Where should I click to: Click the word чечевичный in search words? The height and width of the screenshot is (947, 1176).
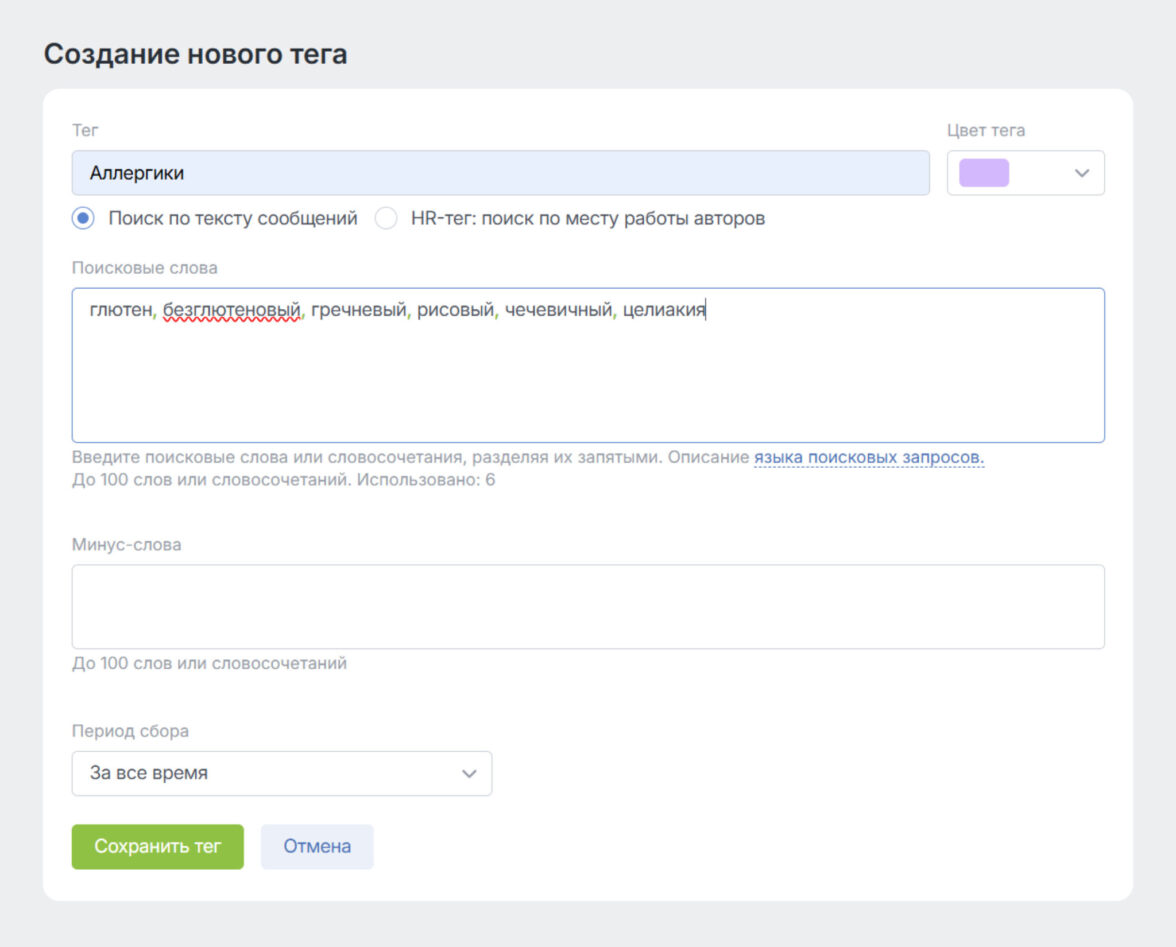click(x=558, y=311)
